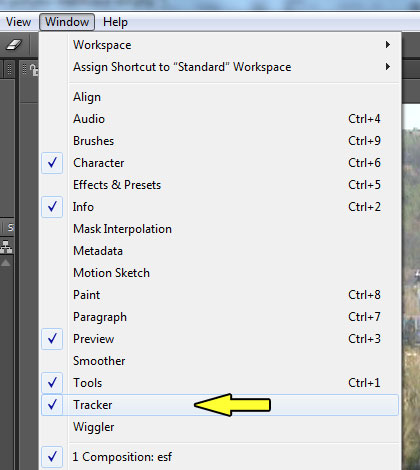This screenshot has height=470, width=420.
Task: Uncheck the Character panel checkmark
Action: [52, 163]
